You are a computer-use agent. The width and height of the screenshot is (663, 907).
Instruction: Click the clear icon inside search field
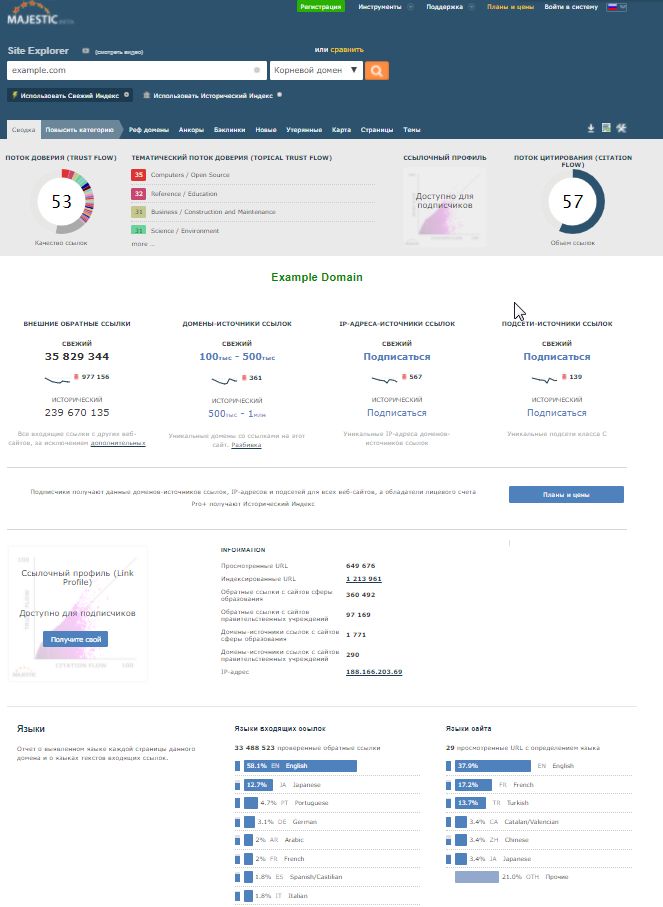(x=257, y=71)
